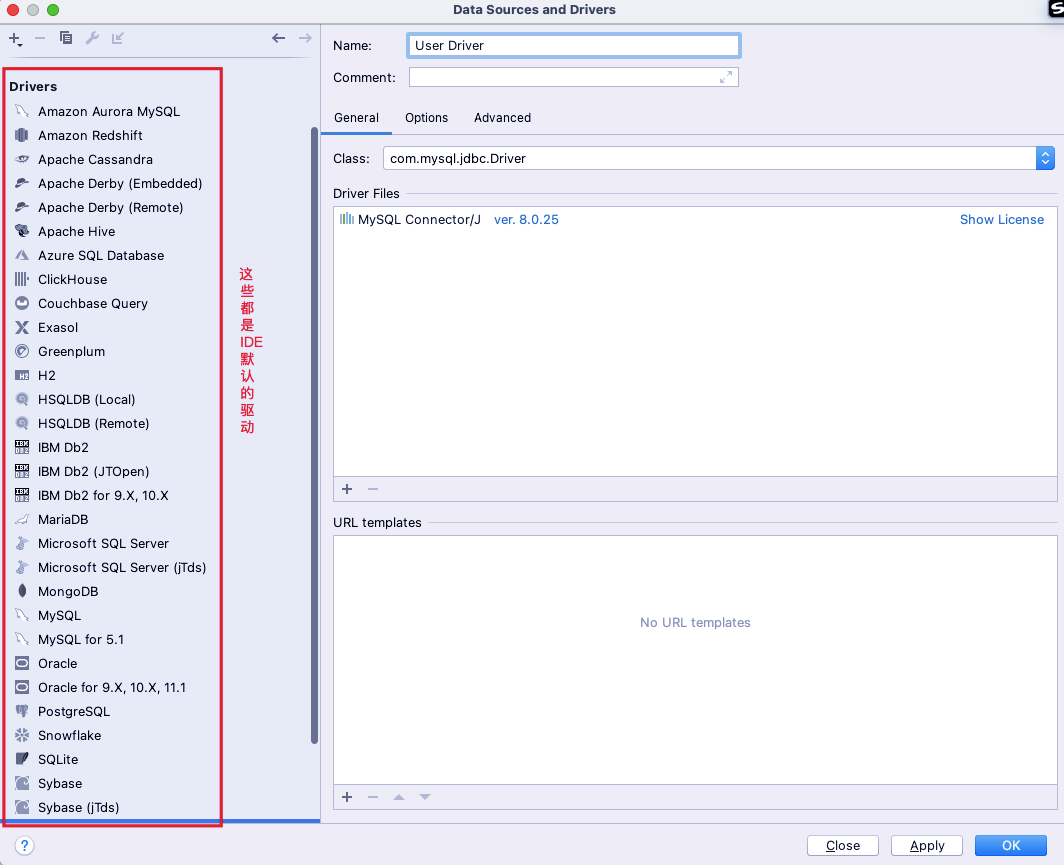The image size is (1064, 865).
Task: Click the MySQL Connector/J library icon
Action: tap(347, 218)
